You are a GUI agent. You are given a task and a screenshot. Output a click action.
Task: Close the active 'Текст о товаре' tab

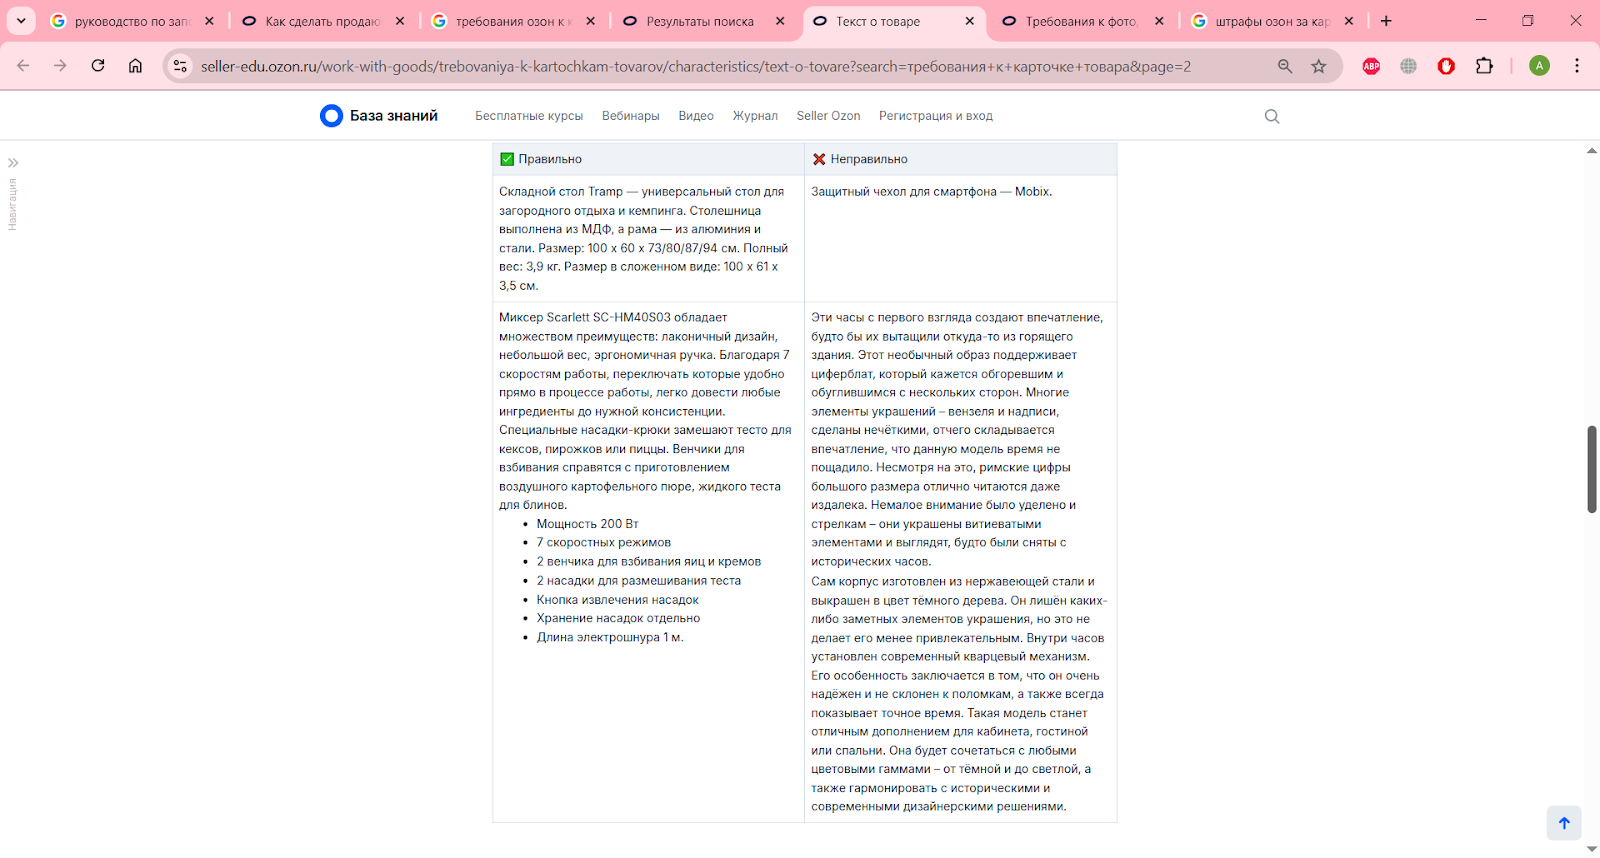coord(969,21)
